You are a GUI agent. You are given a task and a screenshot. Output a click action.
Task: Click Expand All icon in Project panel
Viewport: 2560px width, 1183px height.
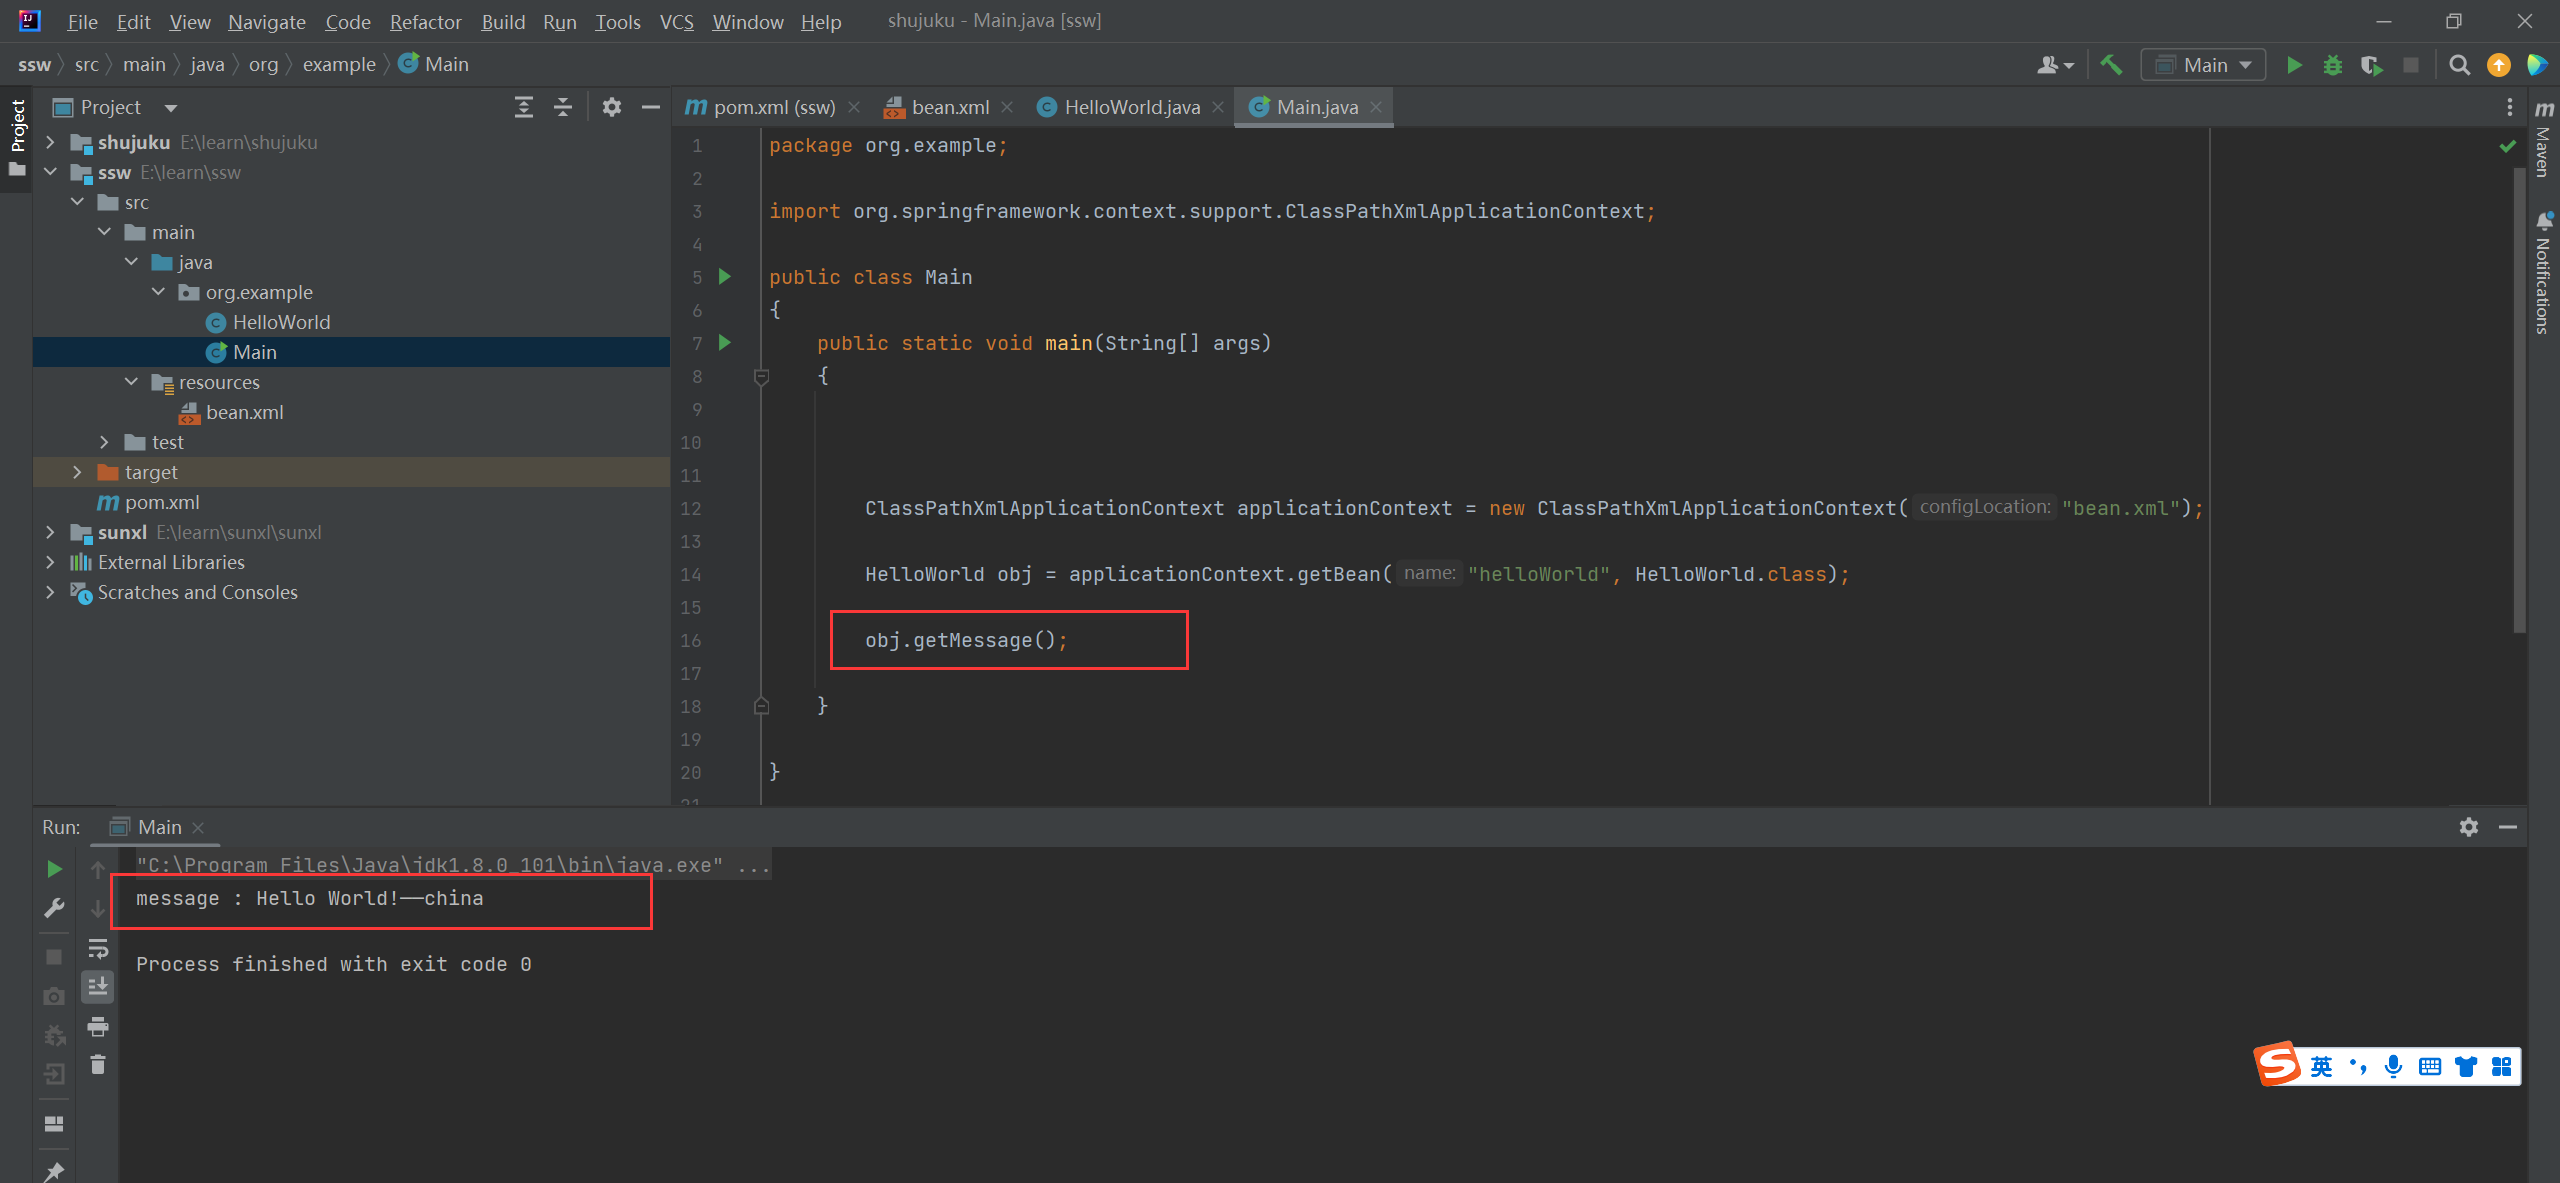coord(523,107)
